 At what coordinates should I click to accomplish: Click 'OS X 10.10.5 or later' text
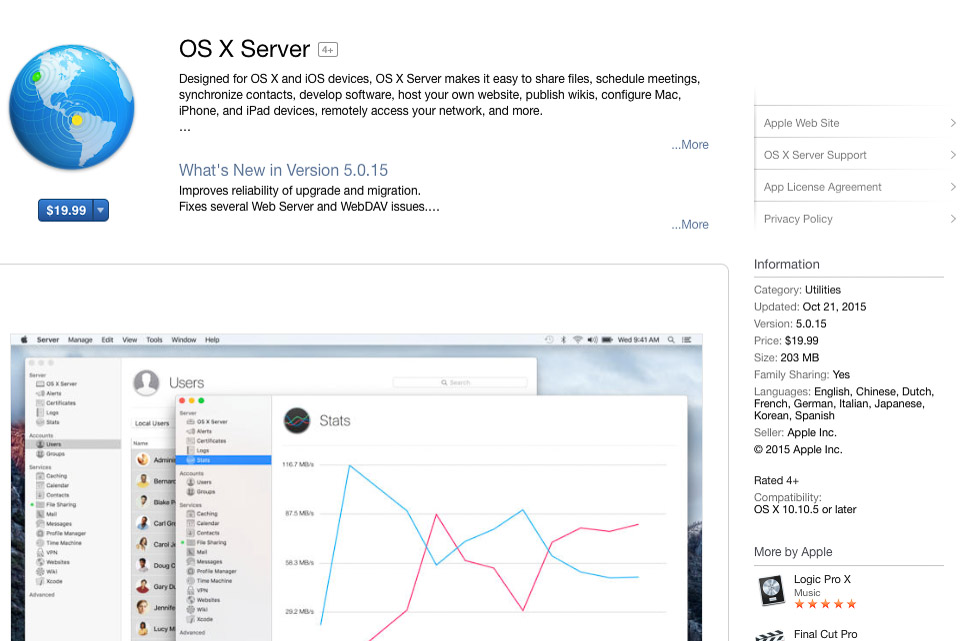pyautogui.click(x=805, y=510)
